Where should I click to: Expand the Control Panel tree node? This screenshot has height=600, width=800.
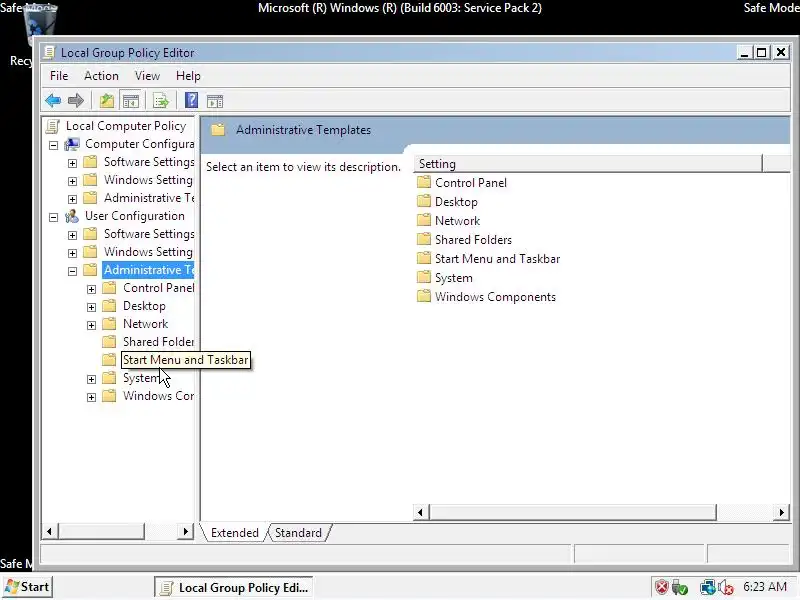(x=91, y=289)
